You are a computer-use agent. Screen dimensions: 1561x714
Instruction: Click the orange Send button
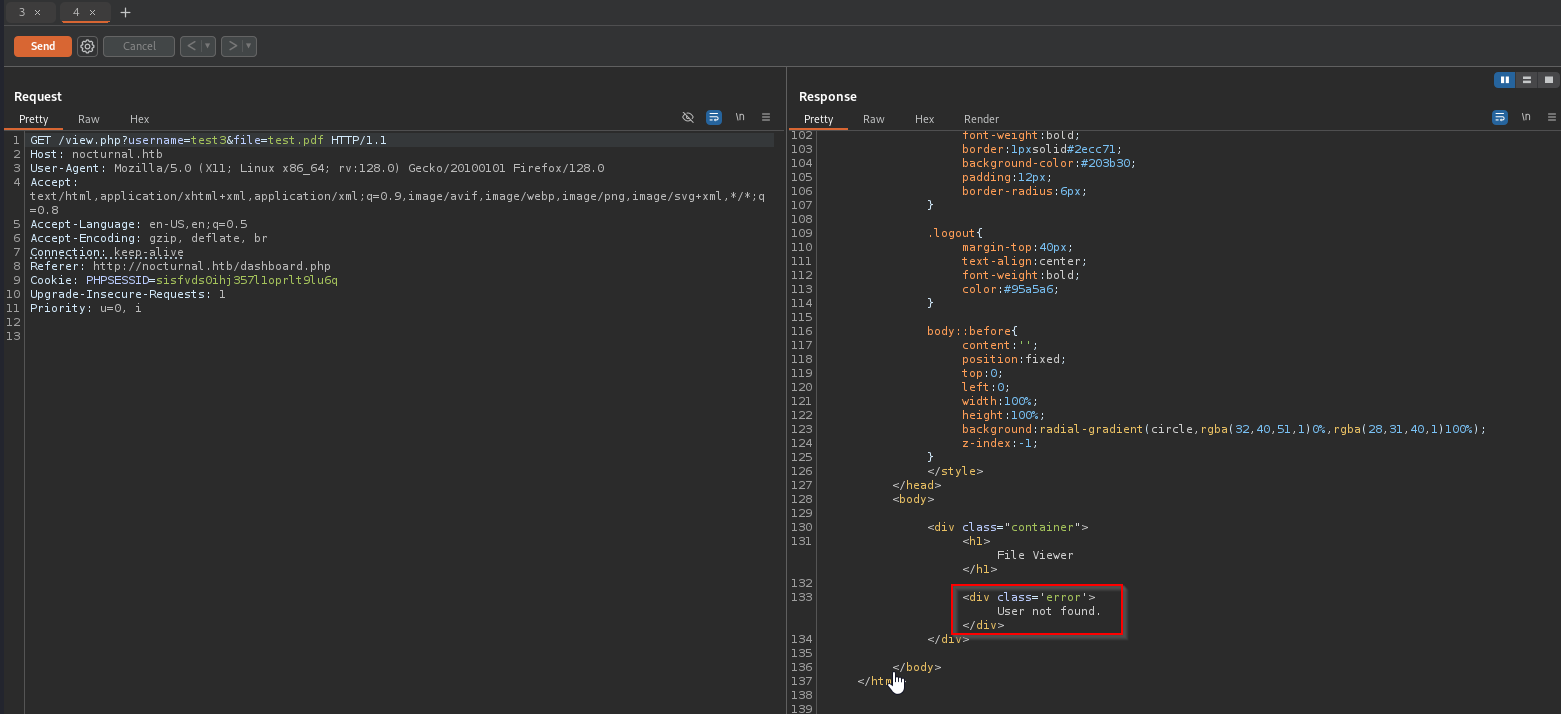[x=43, y=46]
